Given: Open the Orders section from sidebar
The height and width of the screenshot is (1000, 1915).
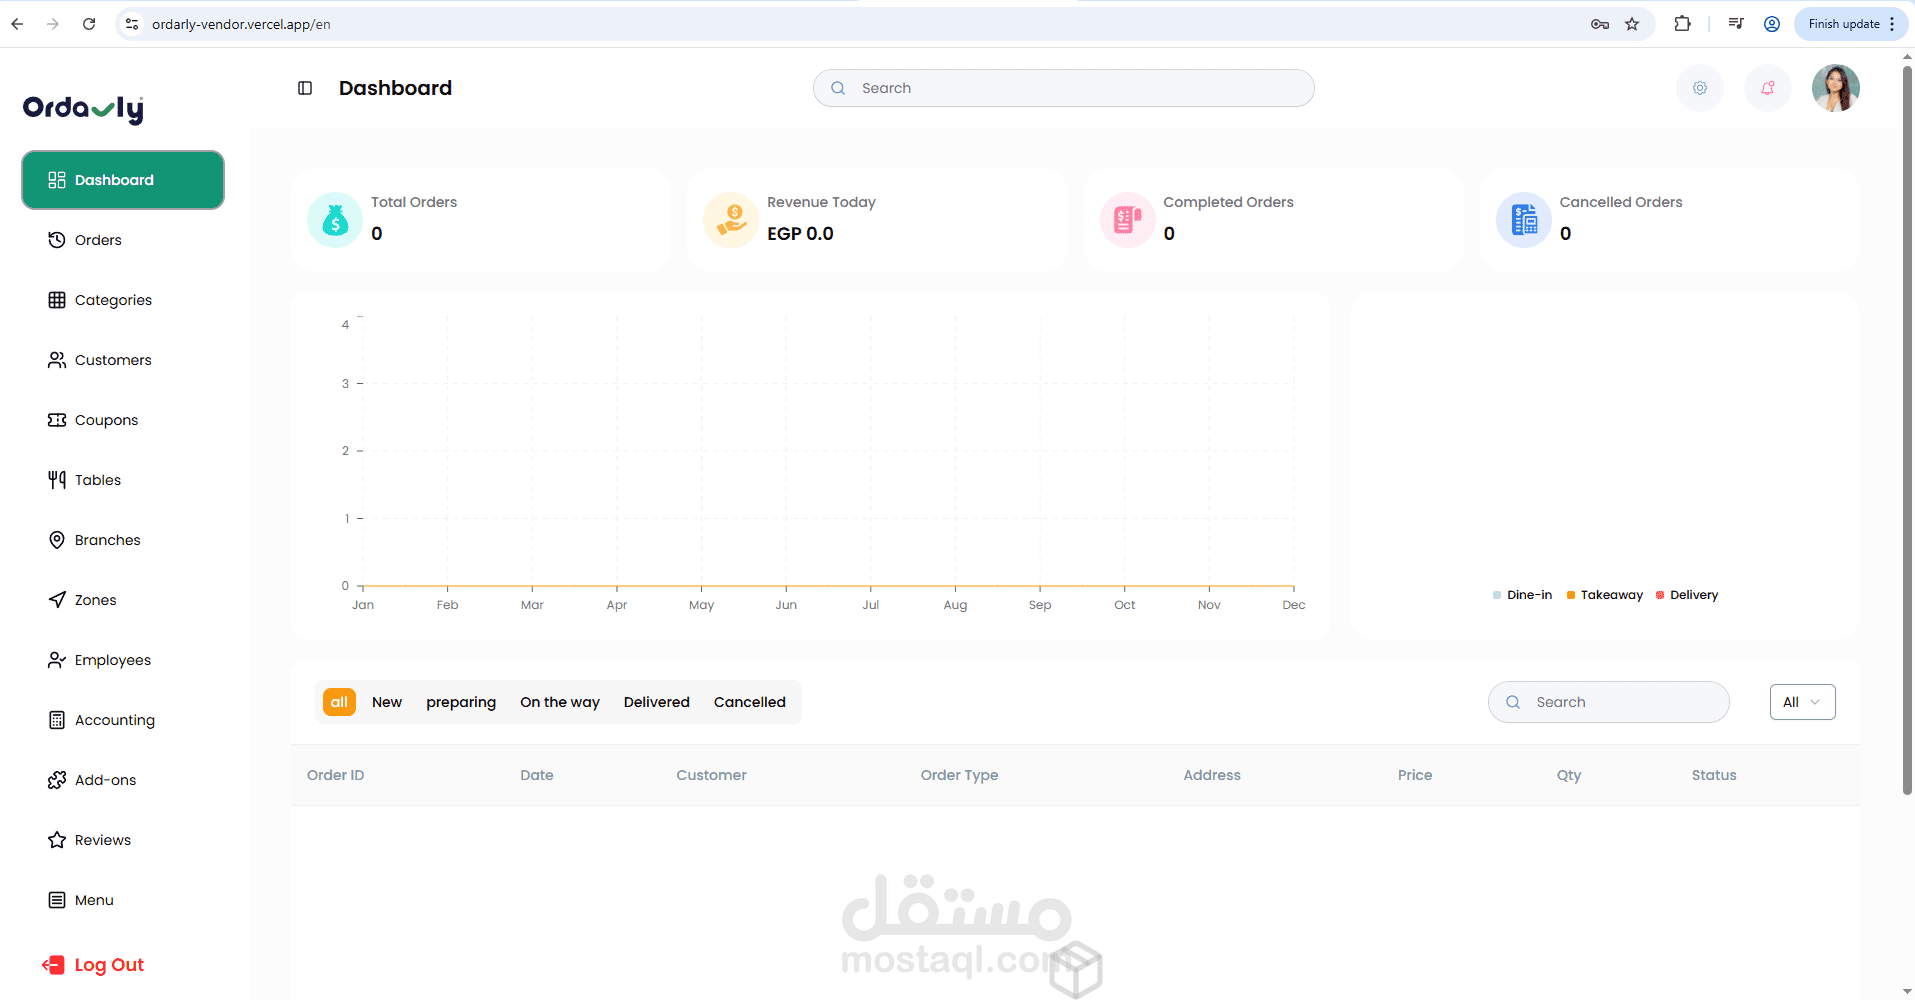Looking at the screenshot, I should click(97, 239).
